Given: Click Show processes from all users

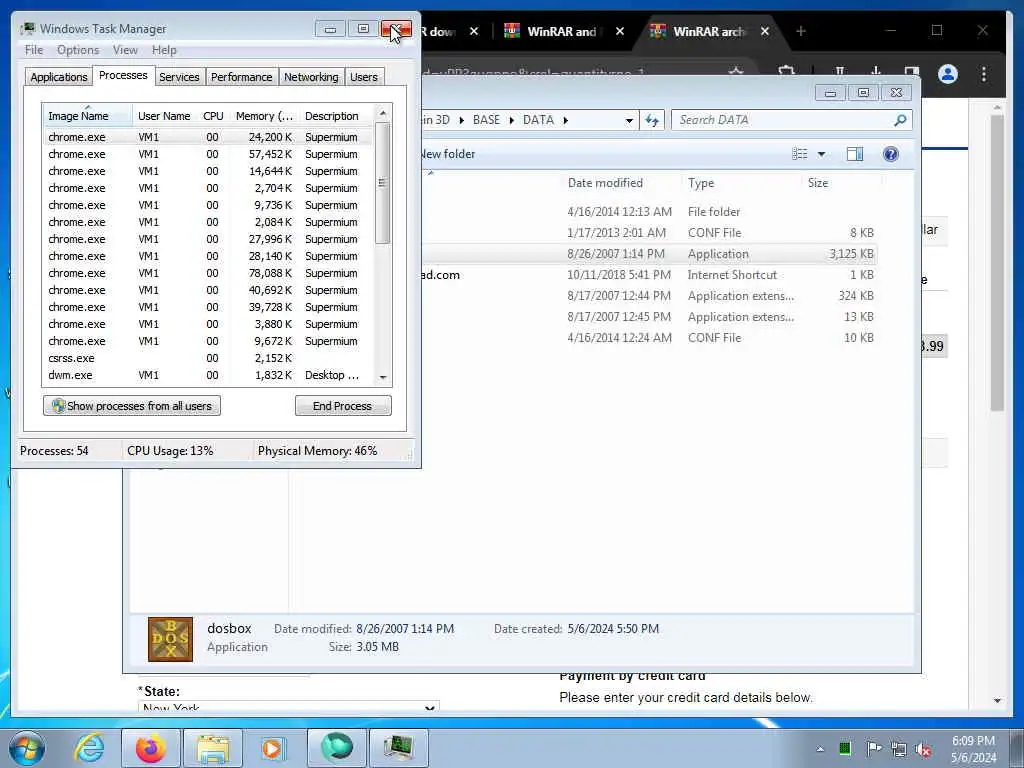Looking at the screenshot, I should (132, 406).
